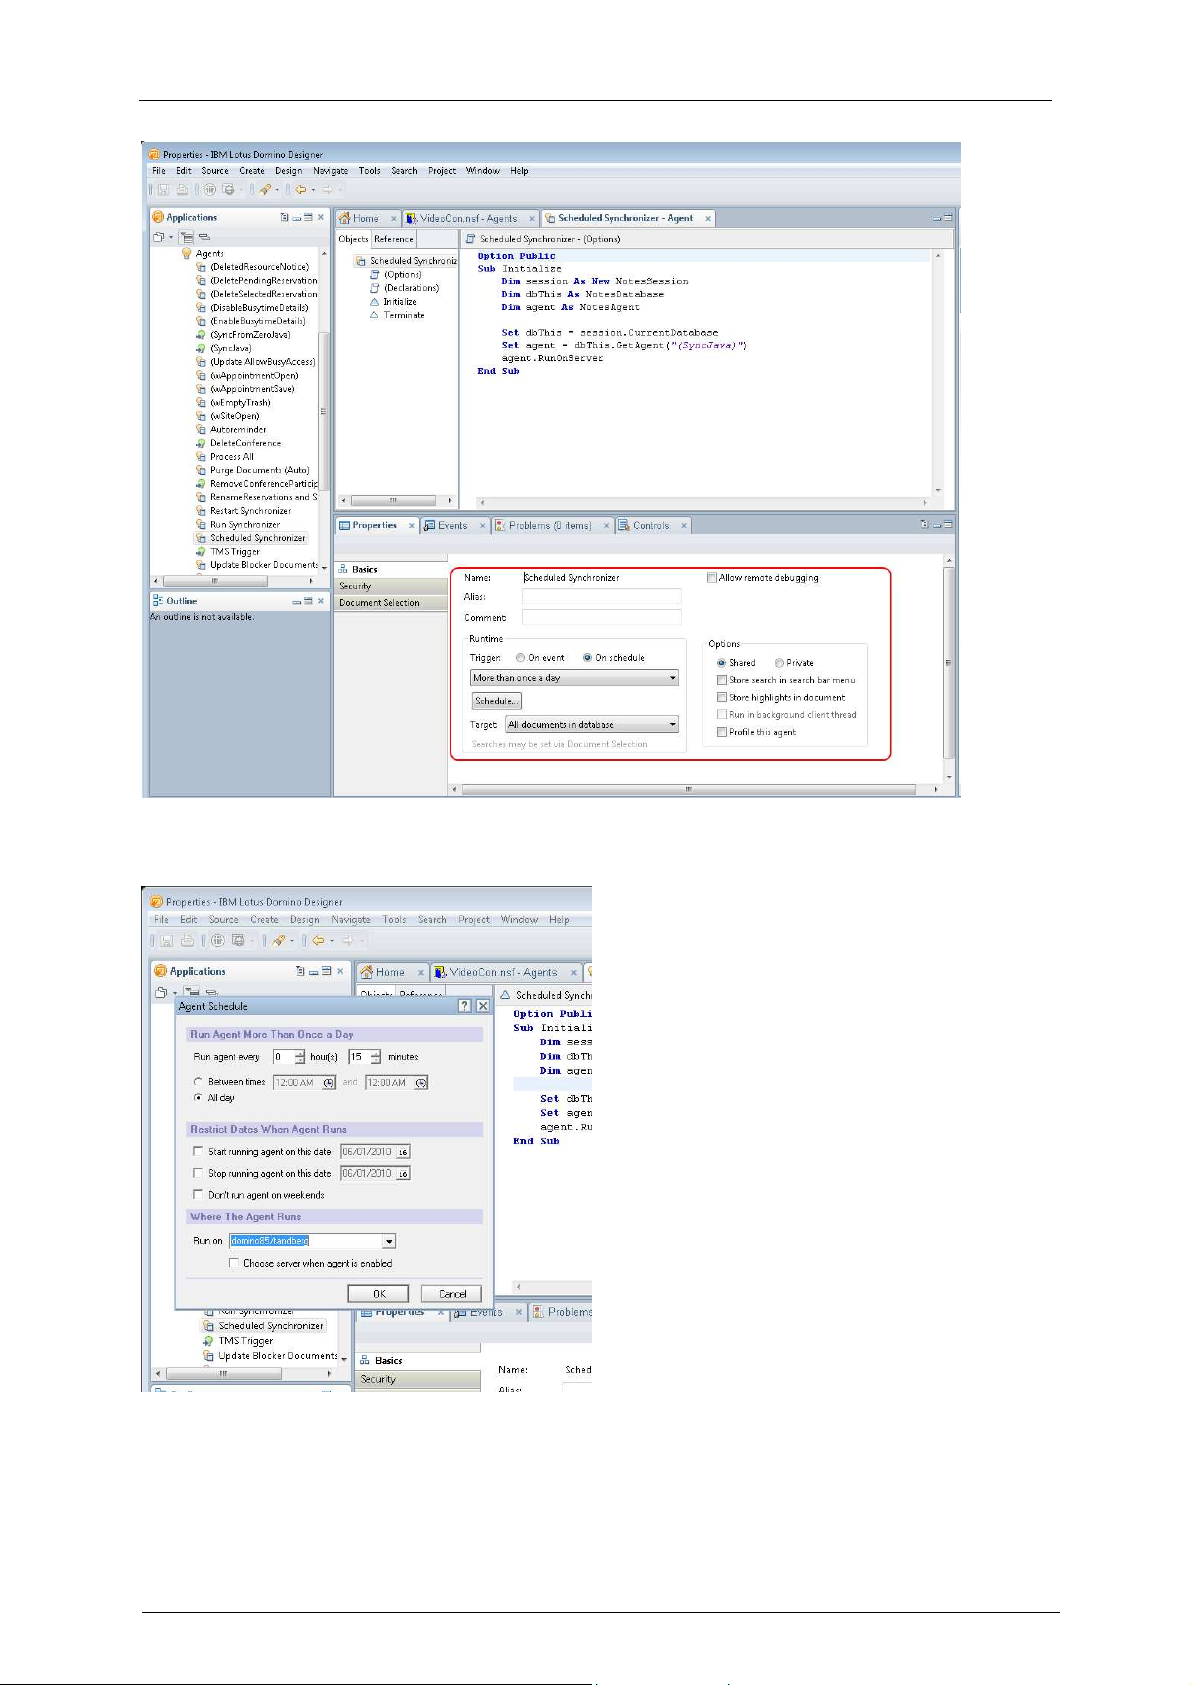This screenshot has width=1191, height=1685.
Task: Check Store search in search bar menu
Action: [722, 680]
